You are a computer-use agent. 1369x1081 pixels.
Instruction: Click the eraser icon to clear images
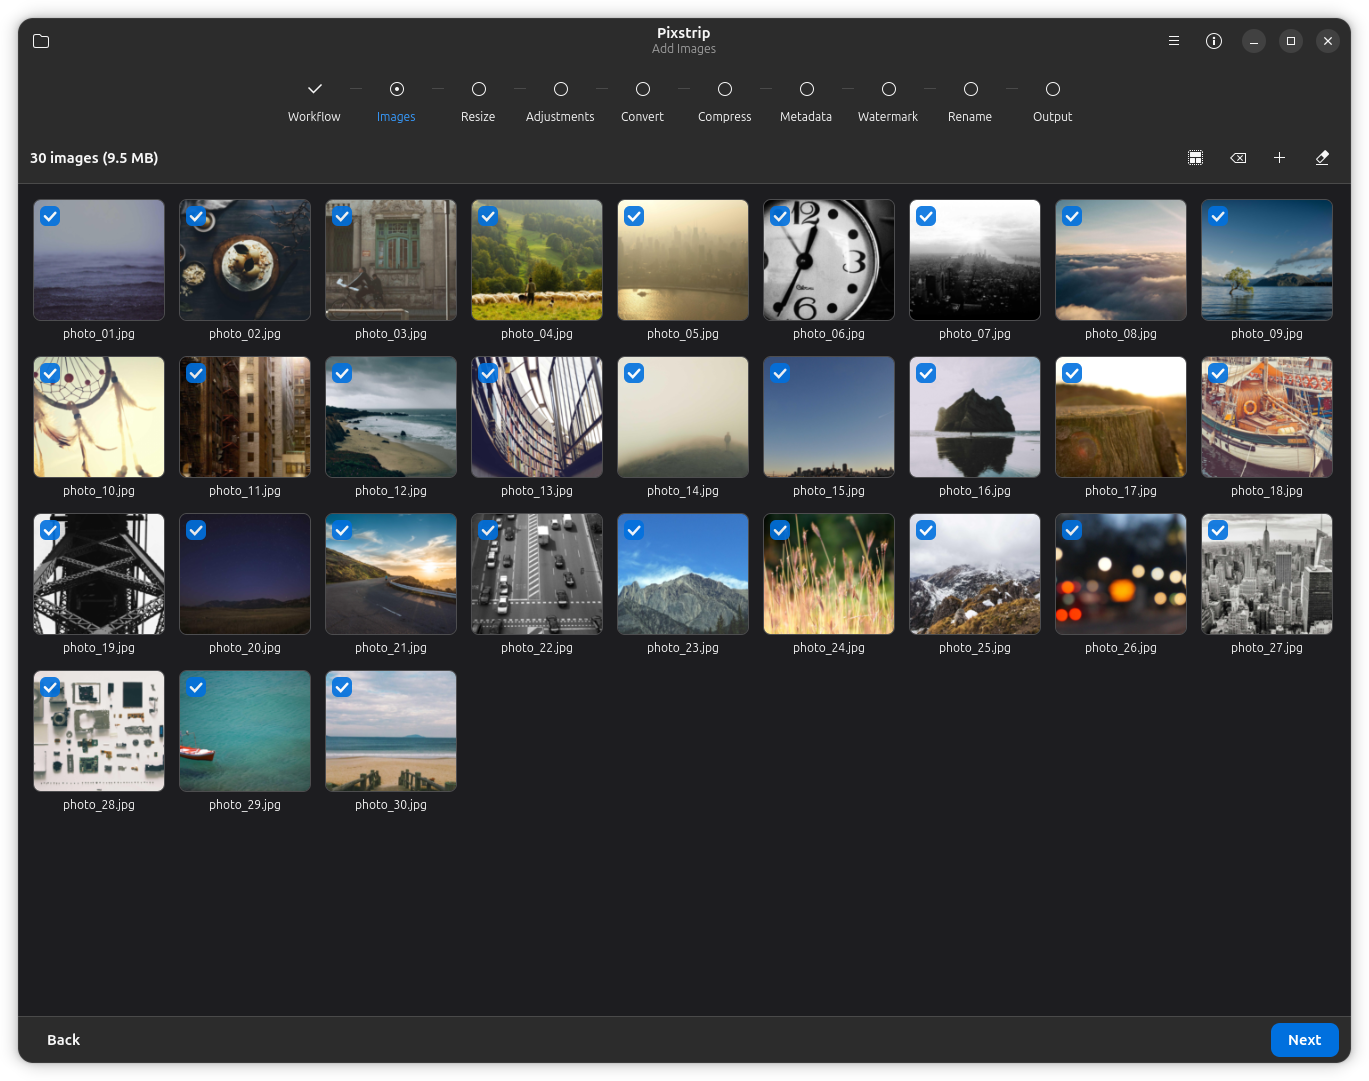point(1322,158)
